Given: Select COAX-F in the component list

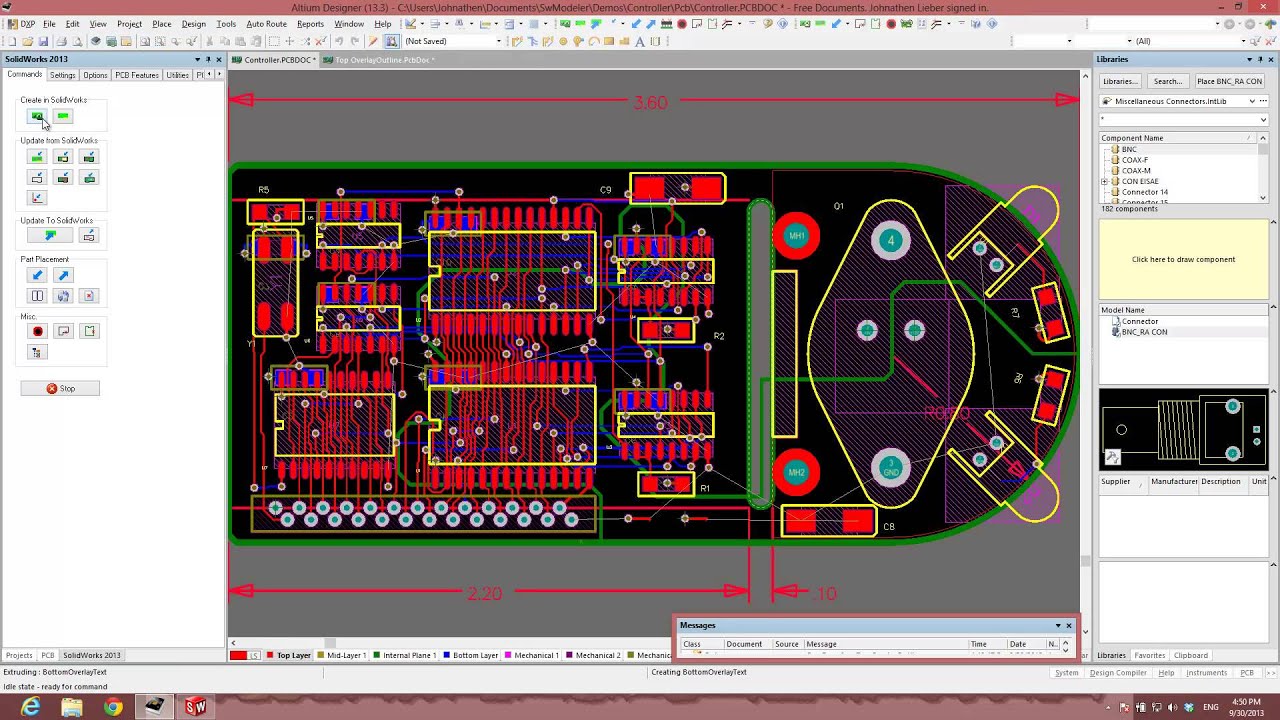Looking at the screenshot, I should pos(1134,160).
